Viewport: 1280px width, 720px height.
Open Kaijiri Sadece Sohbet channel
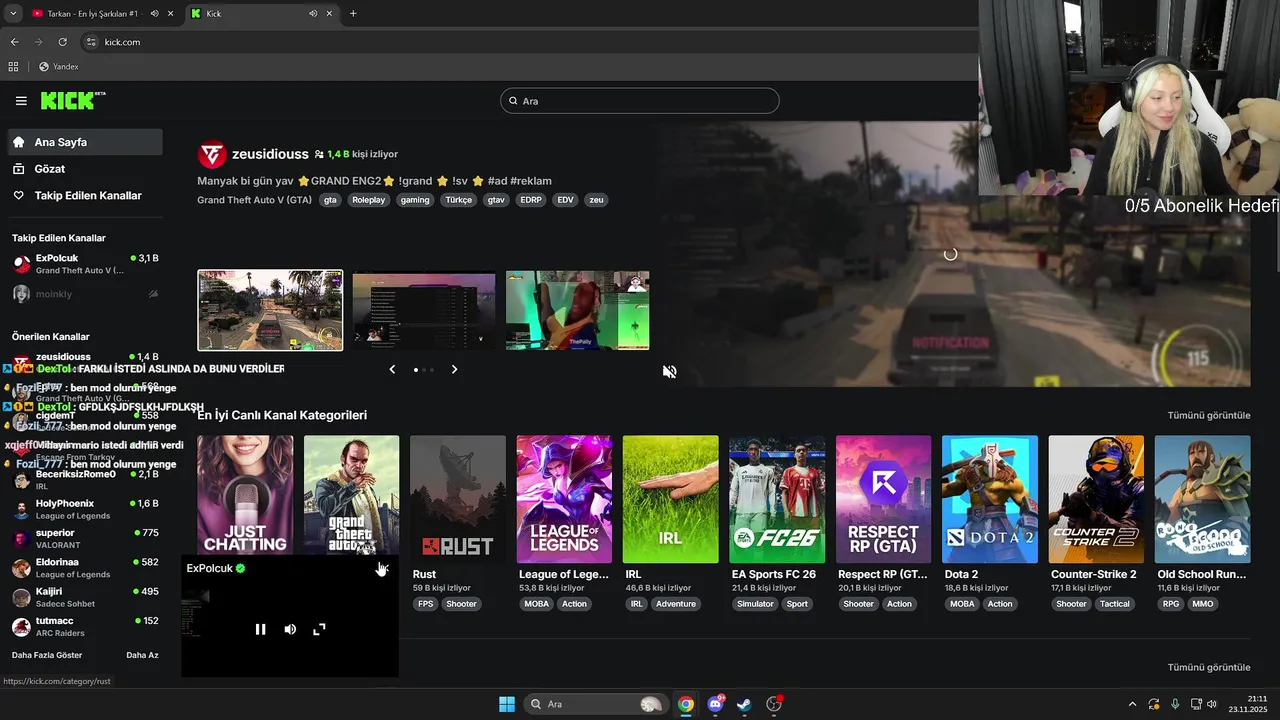pyautogui.click(x=85, y=597)
